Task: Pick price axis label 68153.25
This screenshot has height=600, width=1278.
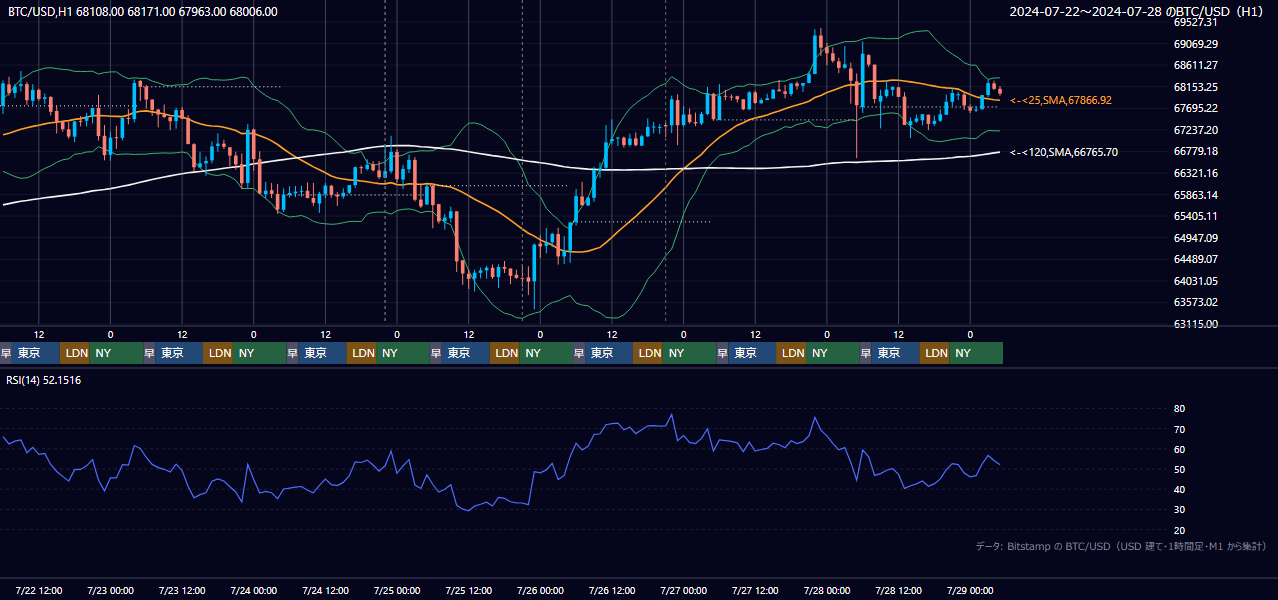Action: 1195,87
